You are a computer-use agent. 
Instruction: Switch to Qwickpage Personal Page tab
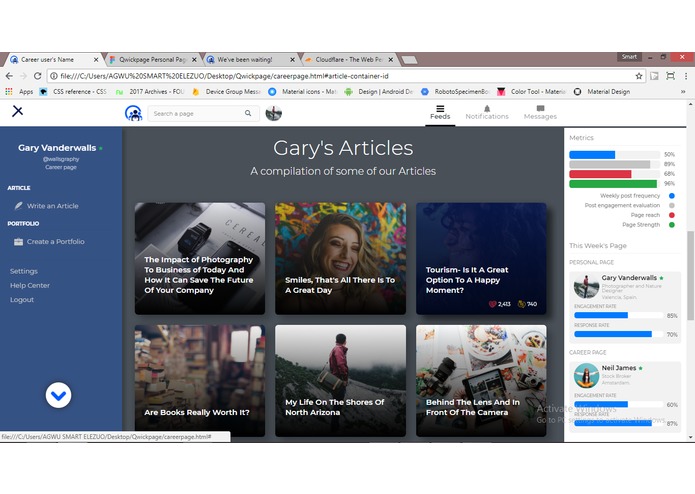(151, 59)
